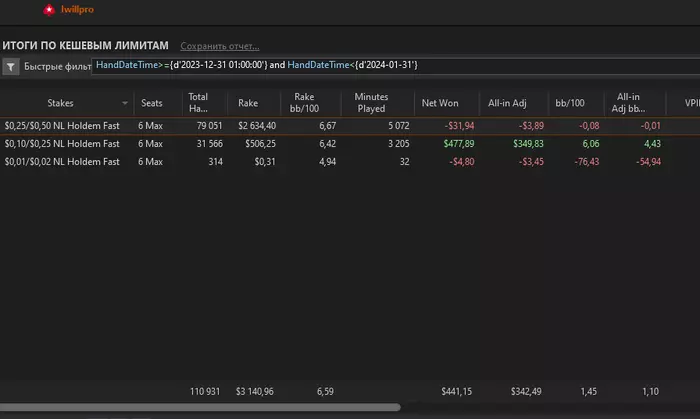Click the Сохранить отчет link

(x=219, y=46)
